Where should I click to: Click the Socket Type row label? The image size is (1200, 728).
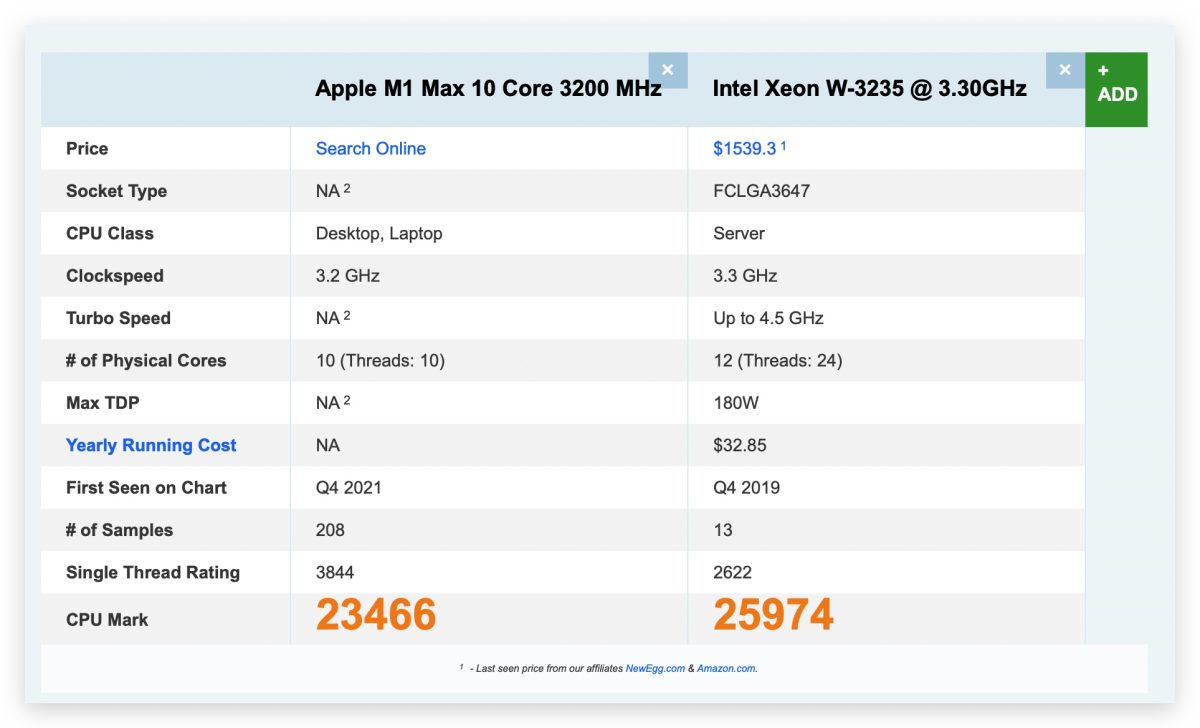pos(116,190)
